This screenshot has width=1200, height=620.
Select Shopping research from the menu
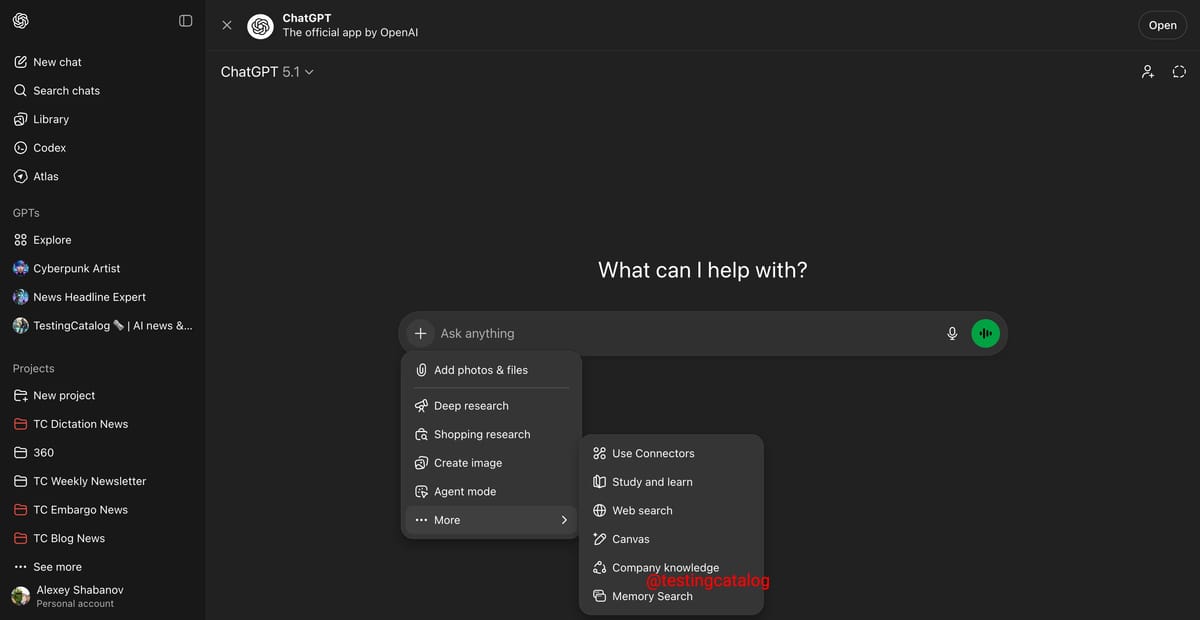click(482, 434)
